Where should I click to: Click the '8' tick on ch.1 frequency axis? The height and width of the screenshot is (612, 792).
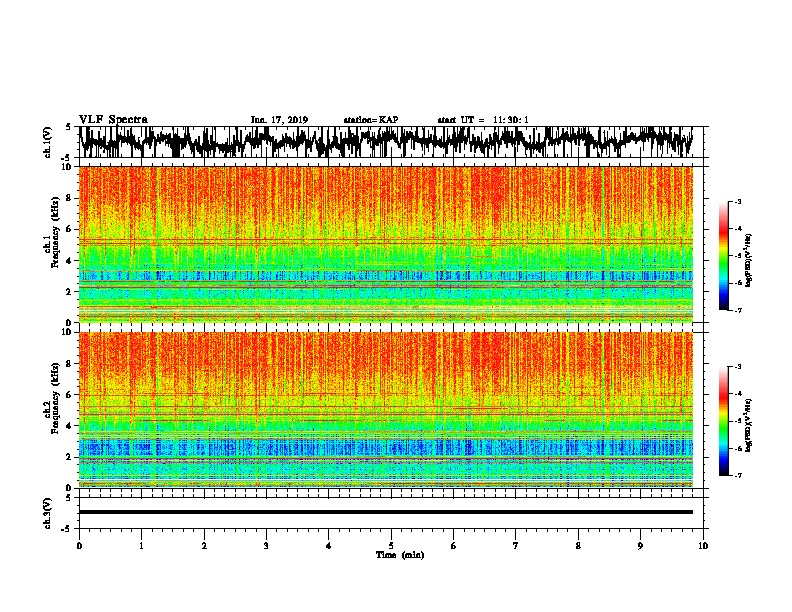69,198
